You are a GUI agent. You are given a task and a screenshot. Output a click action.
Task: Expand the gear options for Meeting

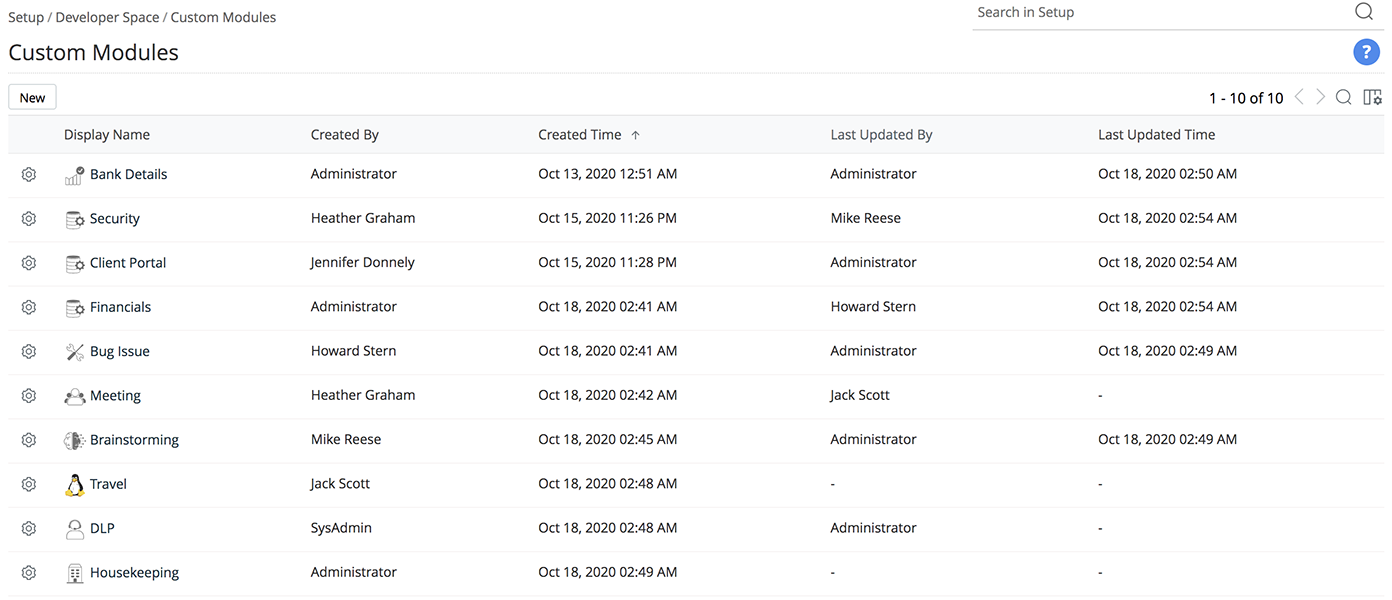(x=29, y=396)
